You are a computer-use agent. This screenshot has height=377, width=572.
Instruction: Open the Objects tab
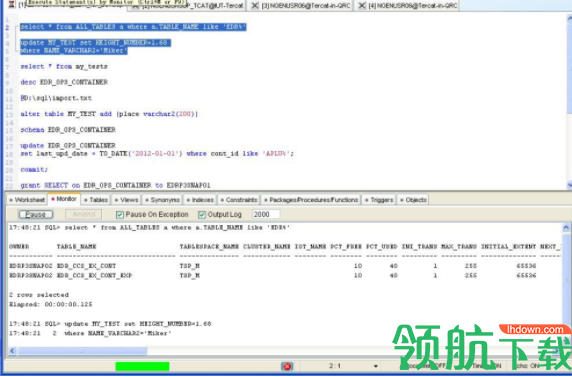tap(413, 200)
